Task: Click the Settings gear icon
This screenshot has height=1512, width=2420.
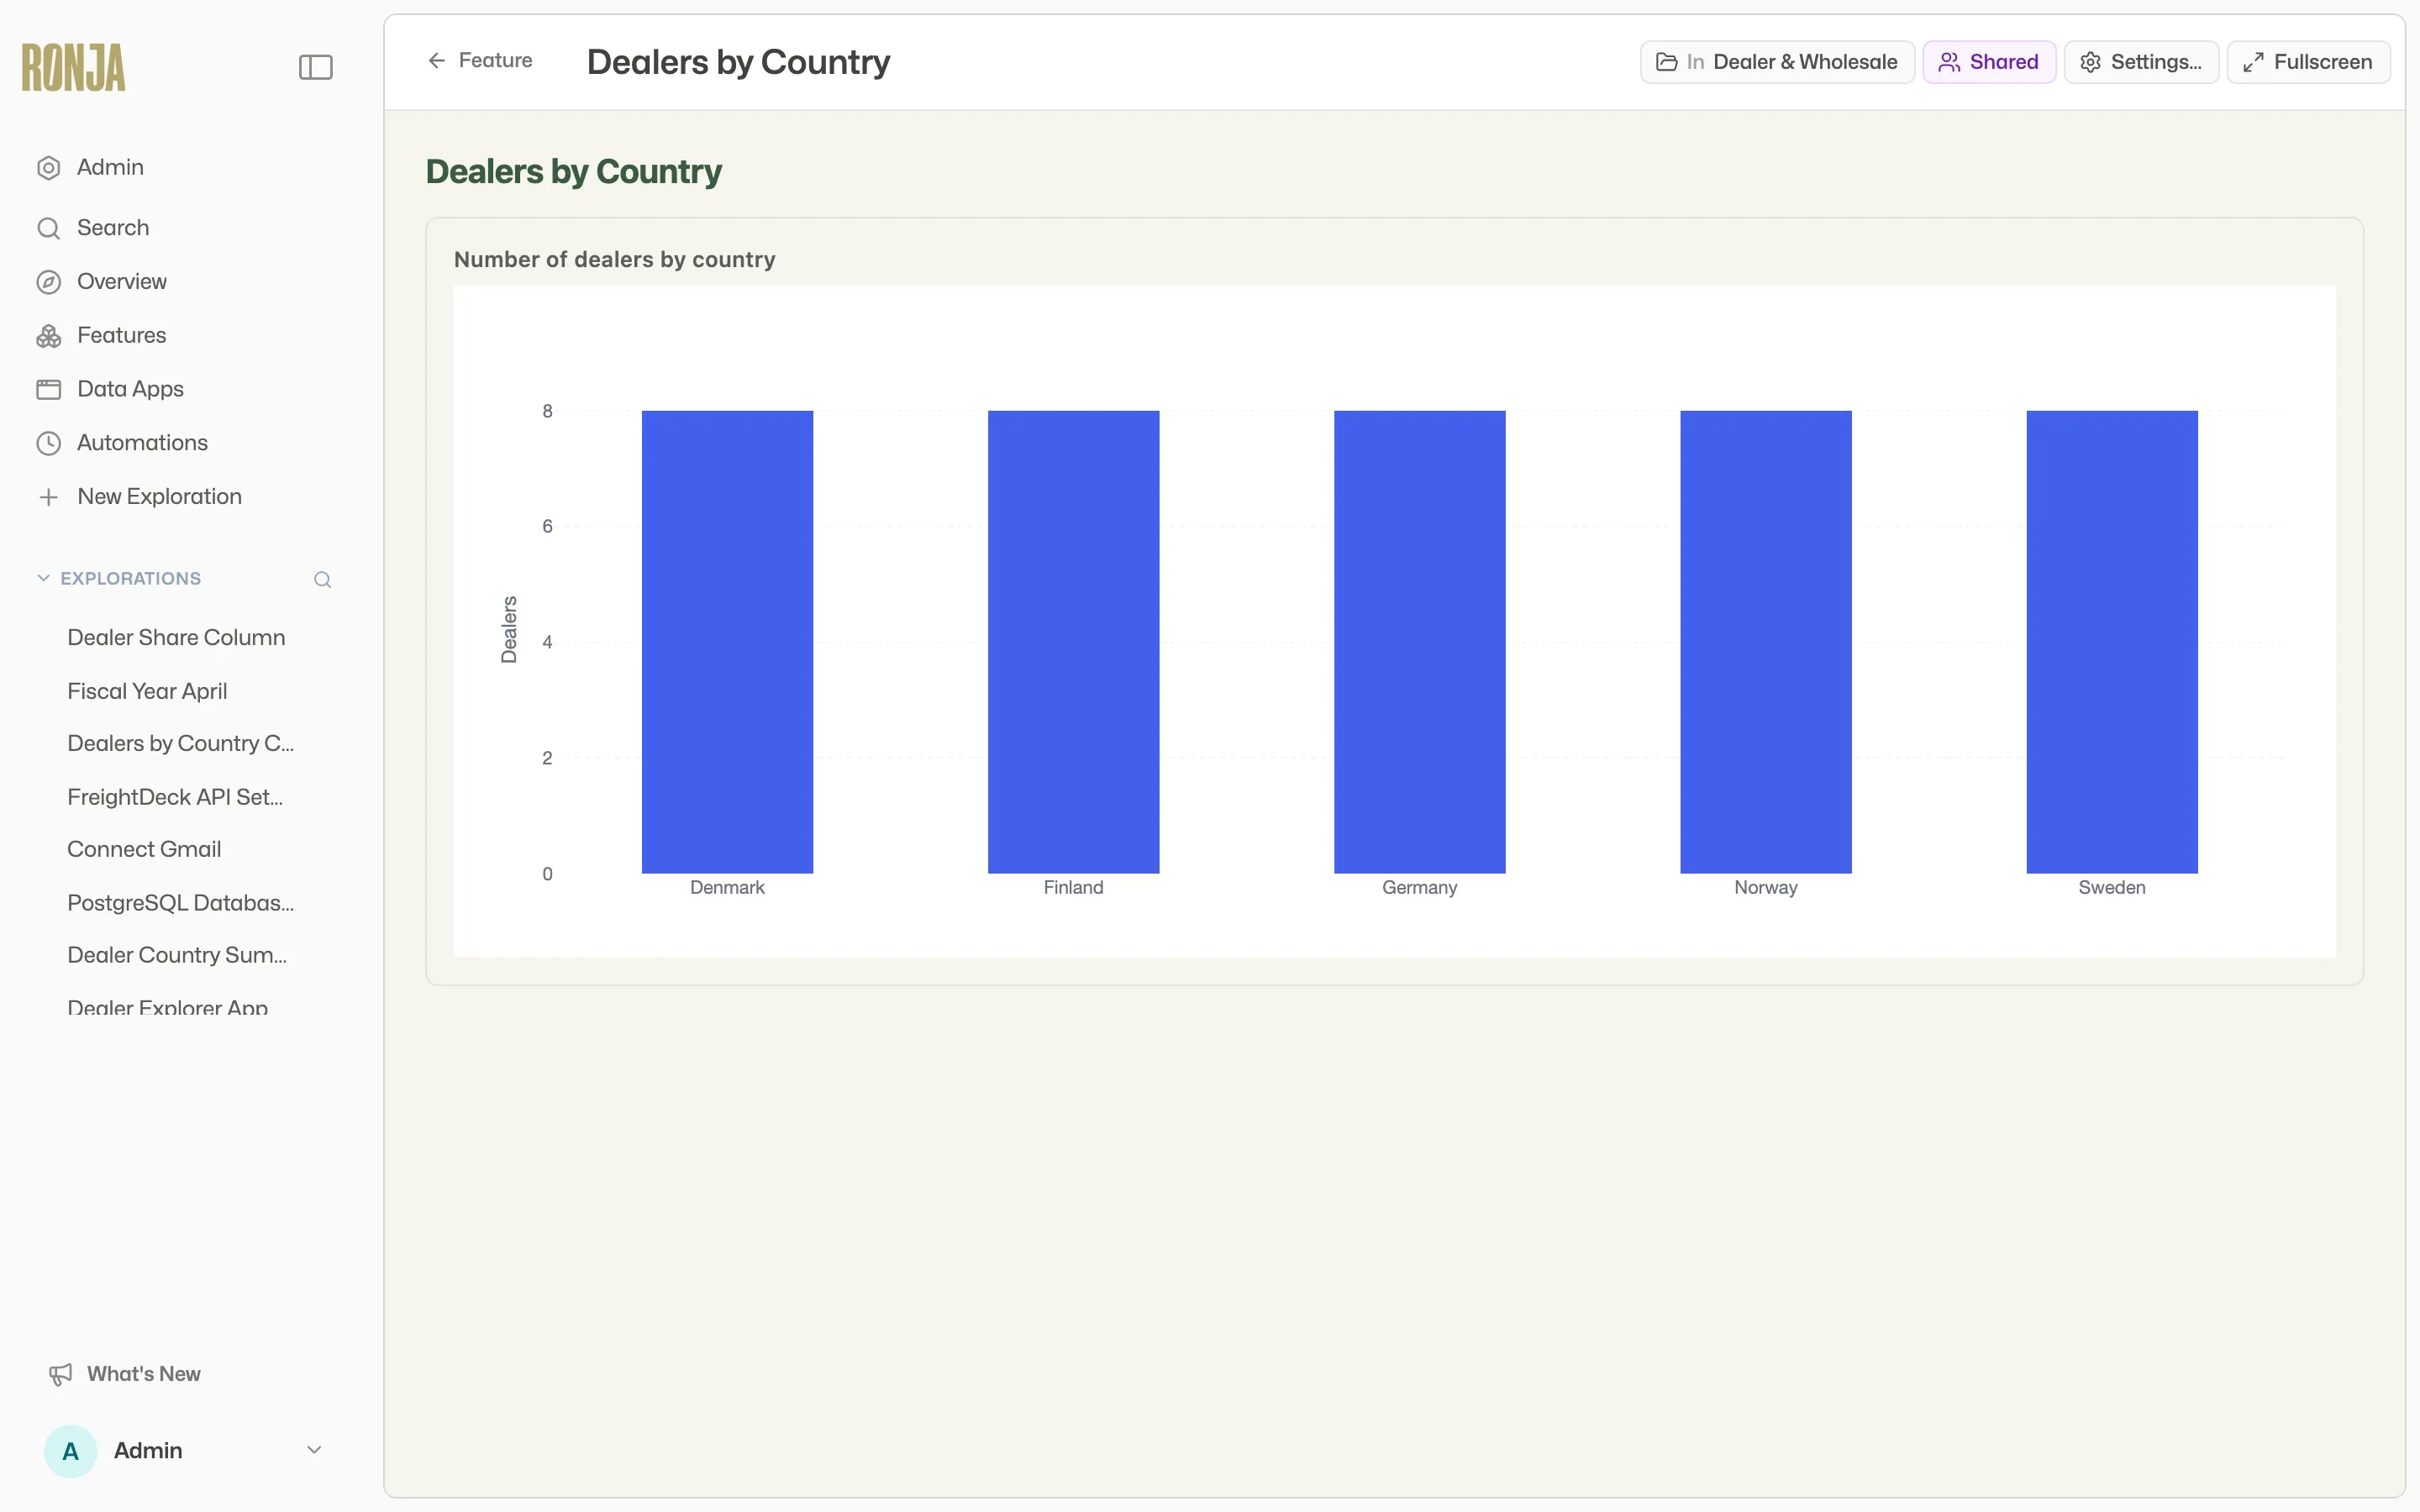Action: 2090,62
